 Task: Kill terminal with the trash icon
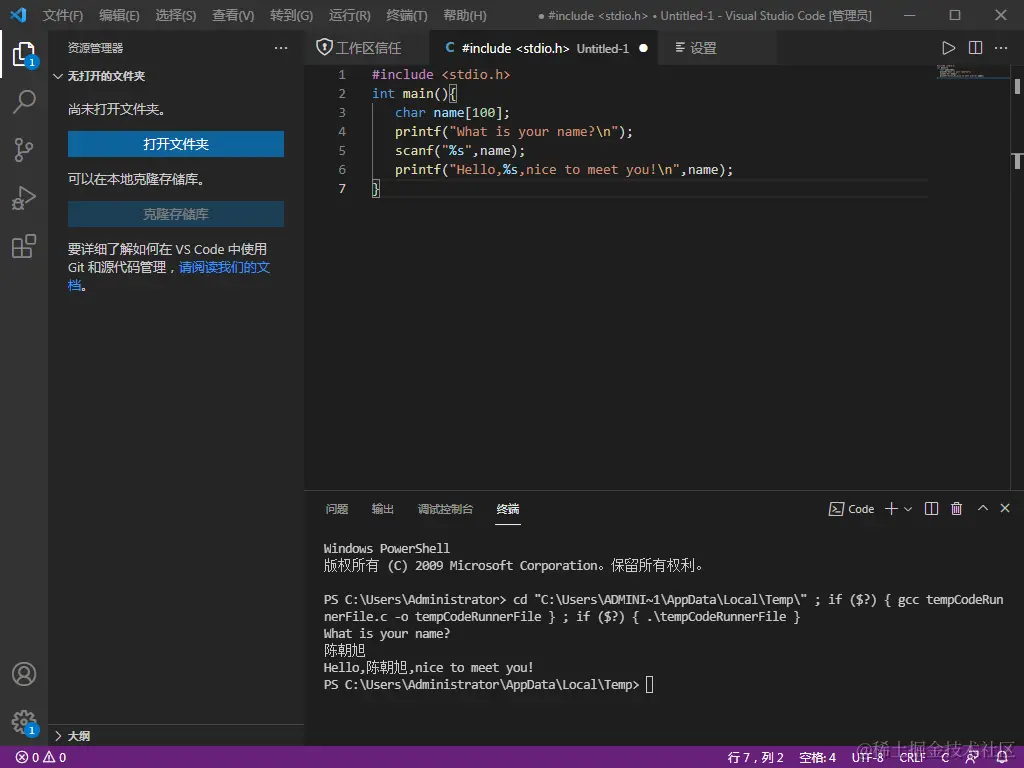[956, 509]
